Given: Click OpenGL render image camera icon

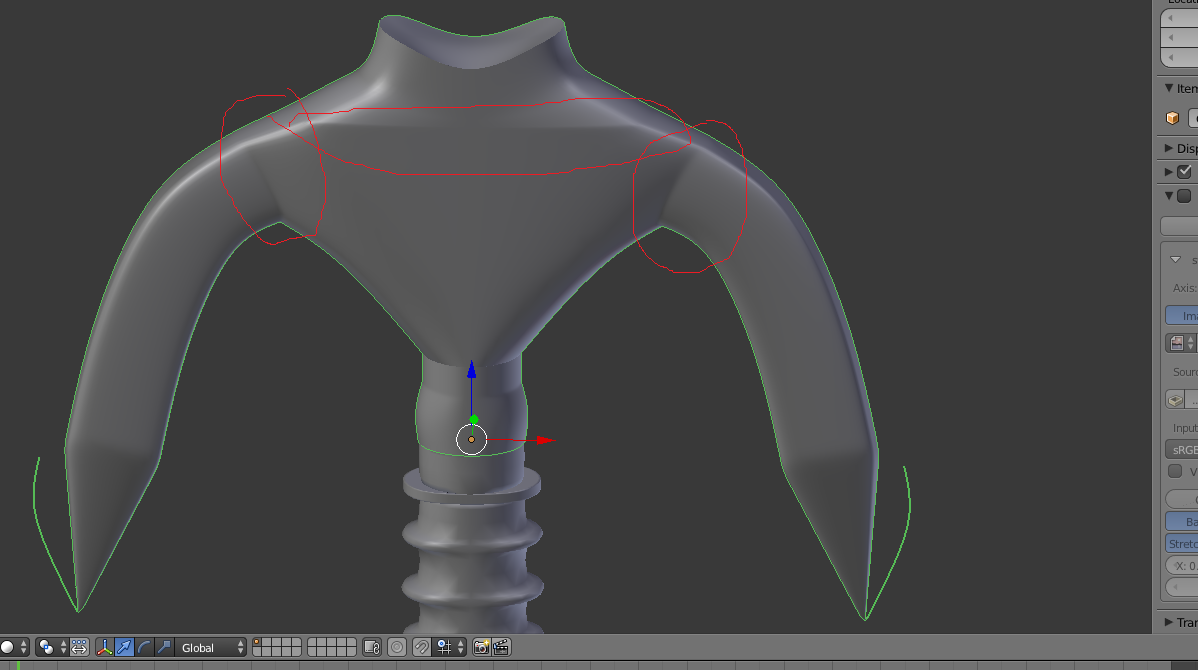Looking at the screenshot, I should [x=481, y=647].
